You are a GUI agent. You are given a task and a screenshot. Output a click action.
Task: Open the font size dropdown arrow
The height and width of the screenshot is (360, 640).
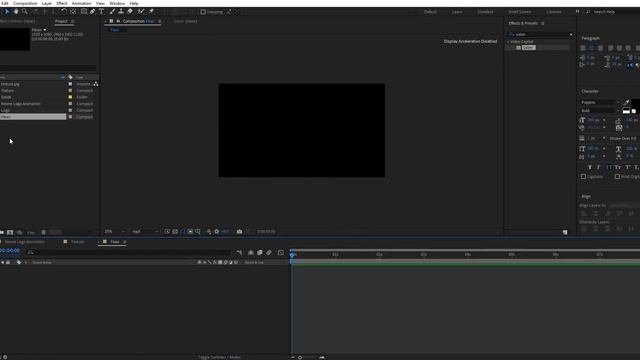point(604,120)
